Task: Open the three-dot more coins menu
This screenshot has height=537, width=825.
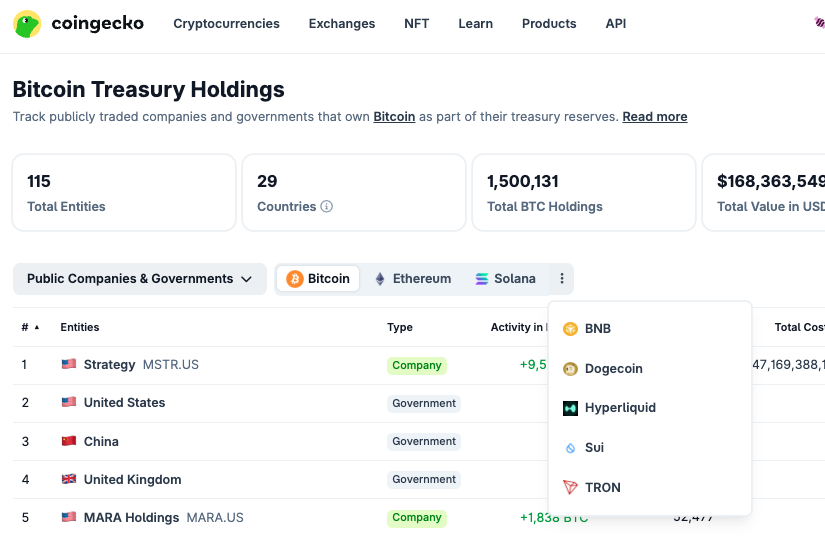Action: (561, 279)
